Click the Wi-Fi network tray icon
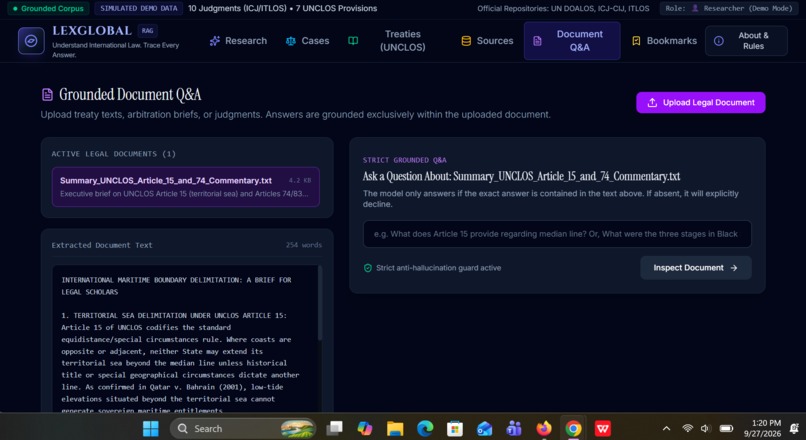 [x=687, y=428]
